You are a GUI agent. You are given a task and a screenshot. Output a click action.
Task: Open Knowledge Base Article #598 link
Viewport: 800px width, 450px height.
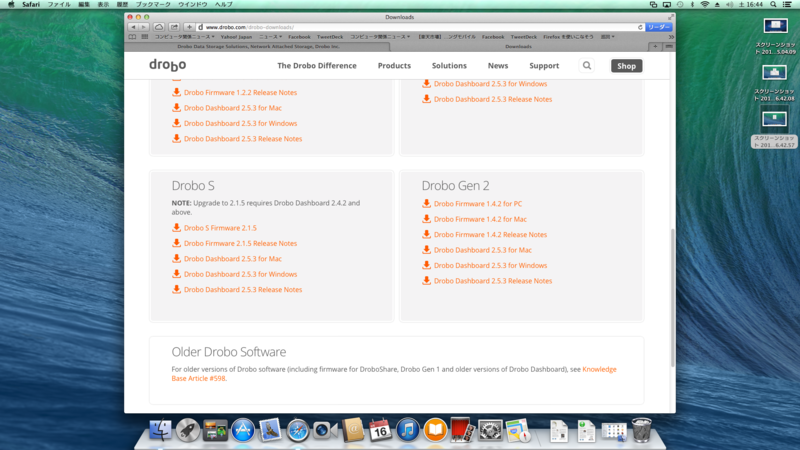599,369
